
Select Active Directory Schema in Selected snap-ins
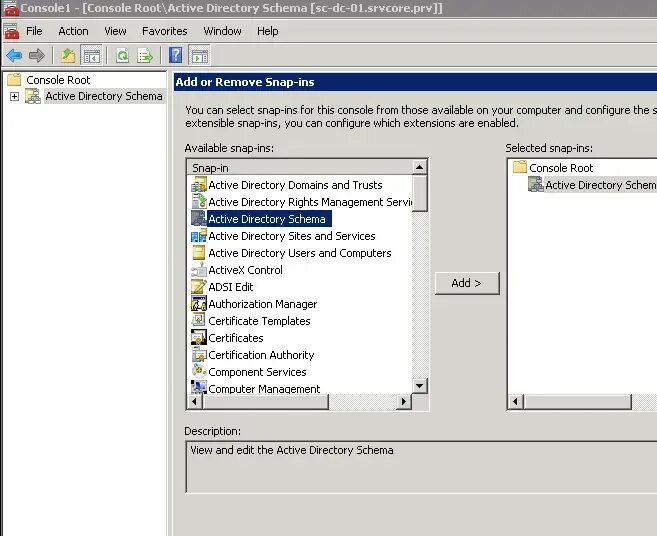pyautogui.click(x=600, y=185)
